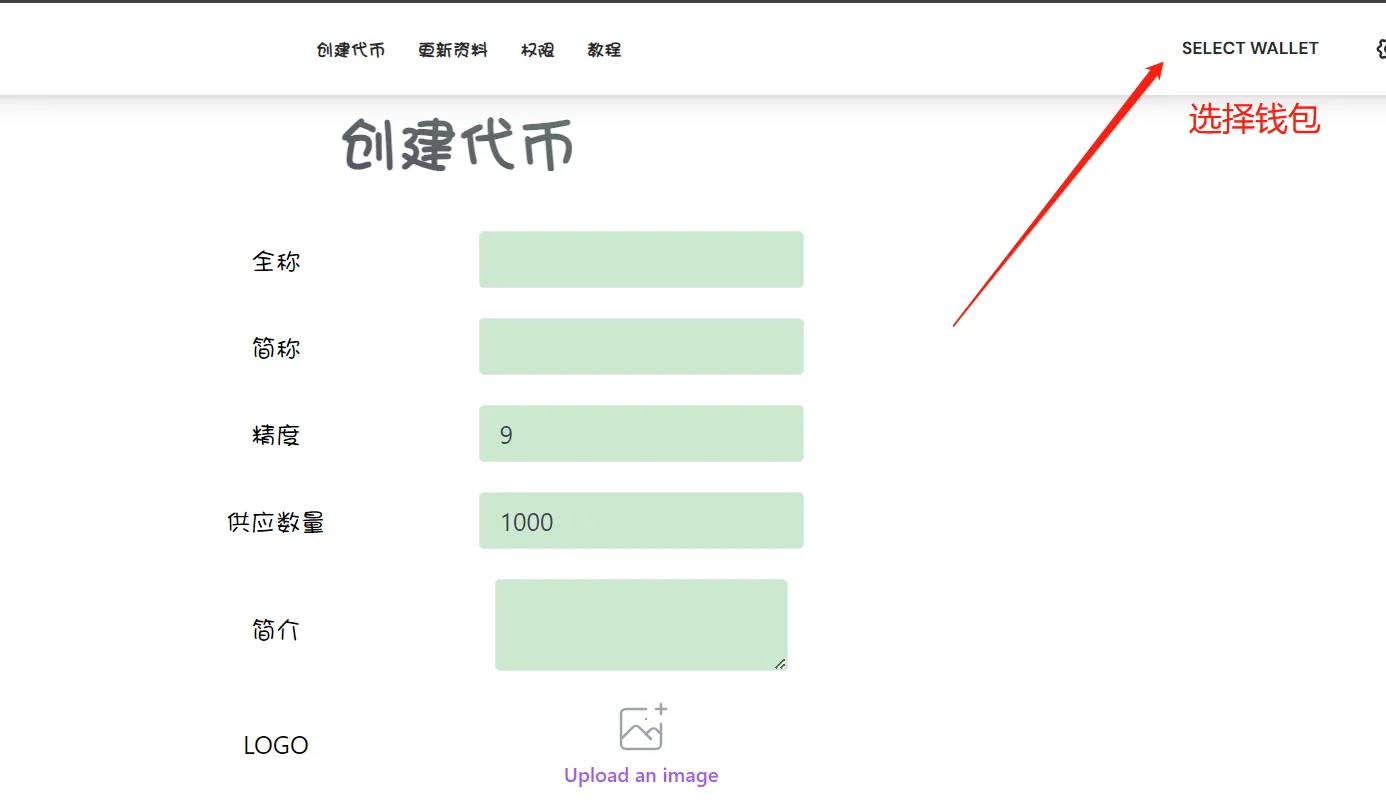Open the 教程 nav menu item
1386x808 pixels.
pos(604,50)
